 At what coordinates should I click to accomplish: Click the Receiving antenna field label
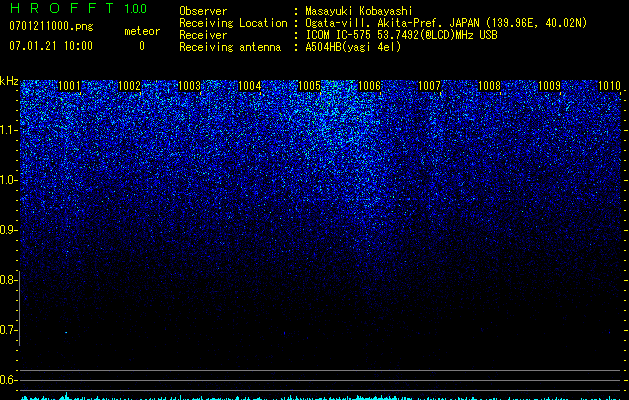[230, 47]
